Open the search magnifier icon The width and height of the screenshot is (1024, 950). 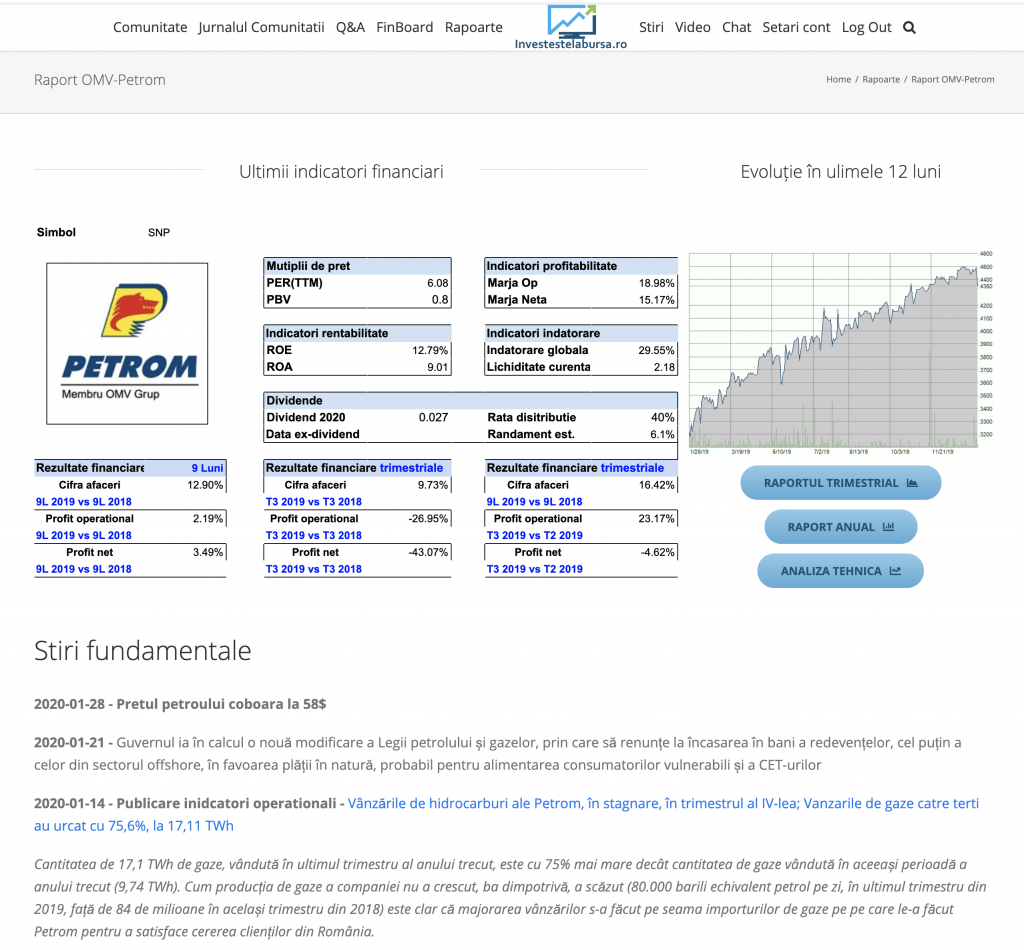pos(909,27)
